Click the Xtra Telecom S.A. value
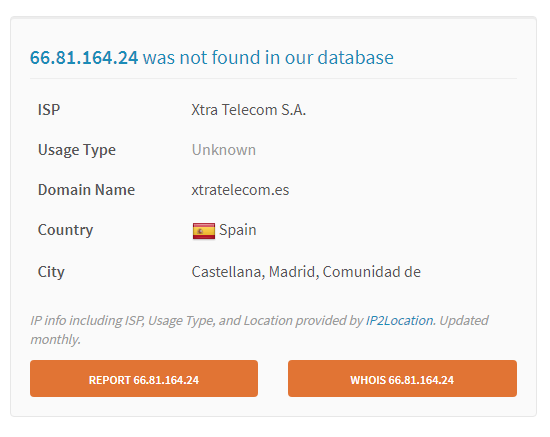Viewport: 550px width, 437px height. (x=248, y=110)
